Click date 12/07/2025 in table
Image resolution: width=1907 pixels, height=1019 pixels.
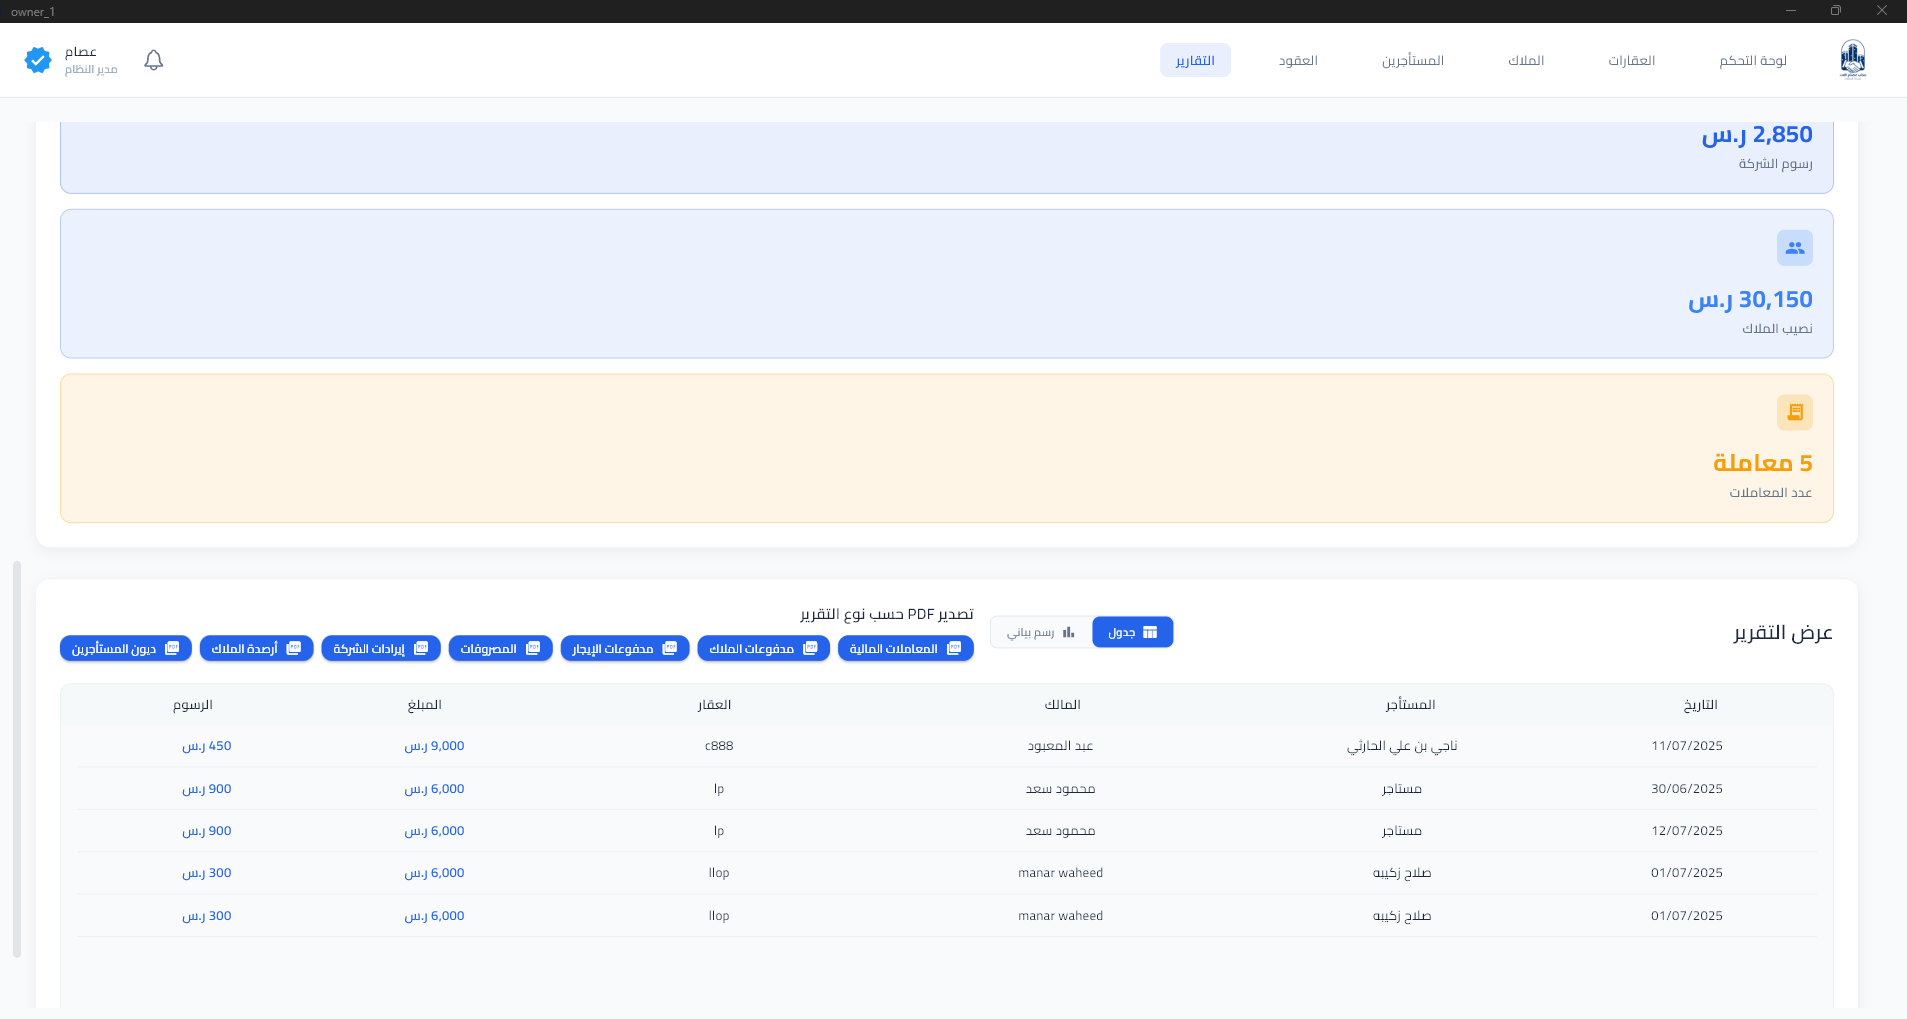click(x=1687, y=831)
